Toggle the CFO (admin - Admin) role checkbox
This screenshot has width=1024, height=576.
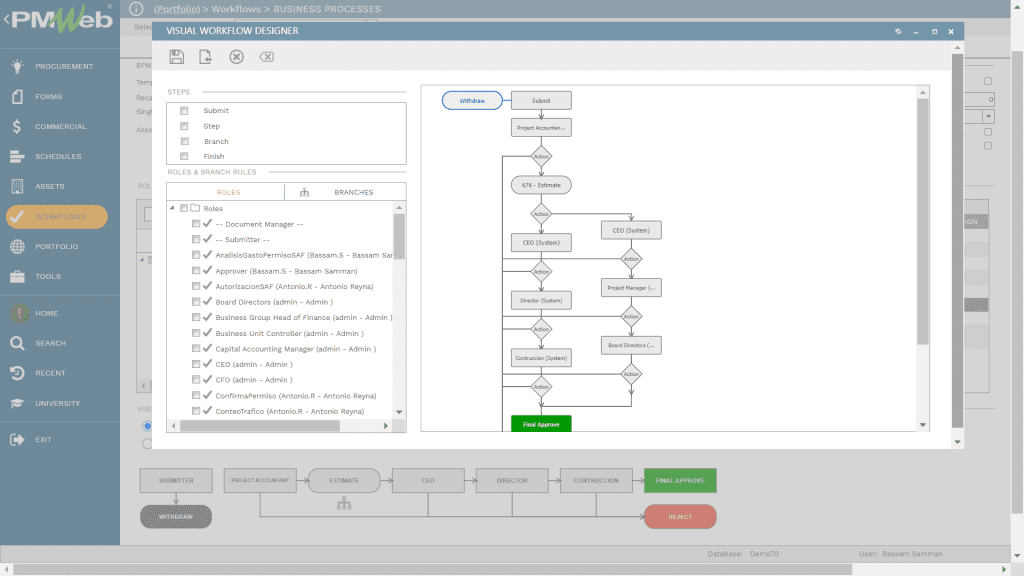pos(196,379)
